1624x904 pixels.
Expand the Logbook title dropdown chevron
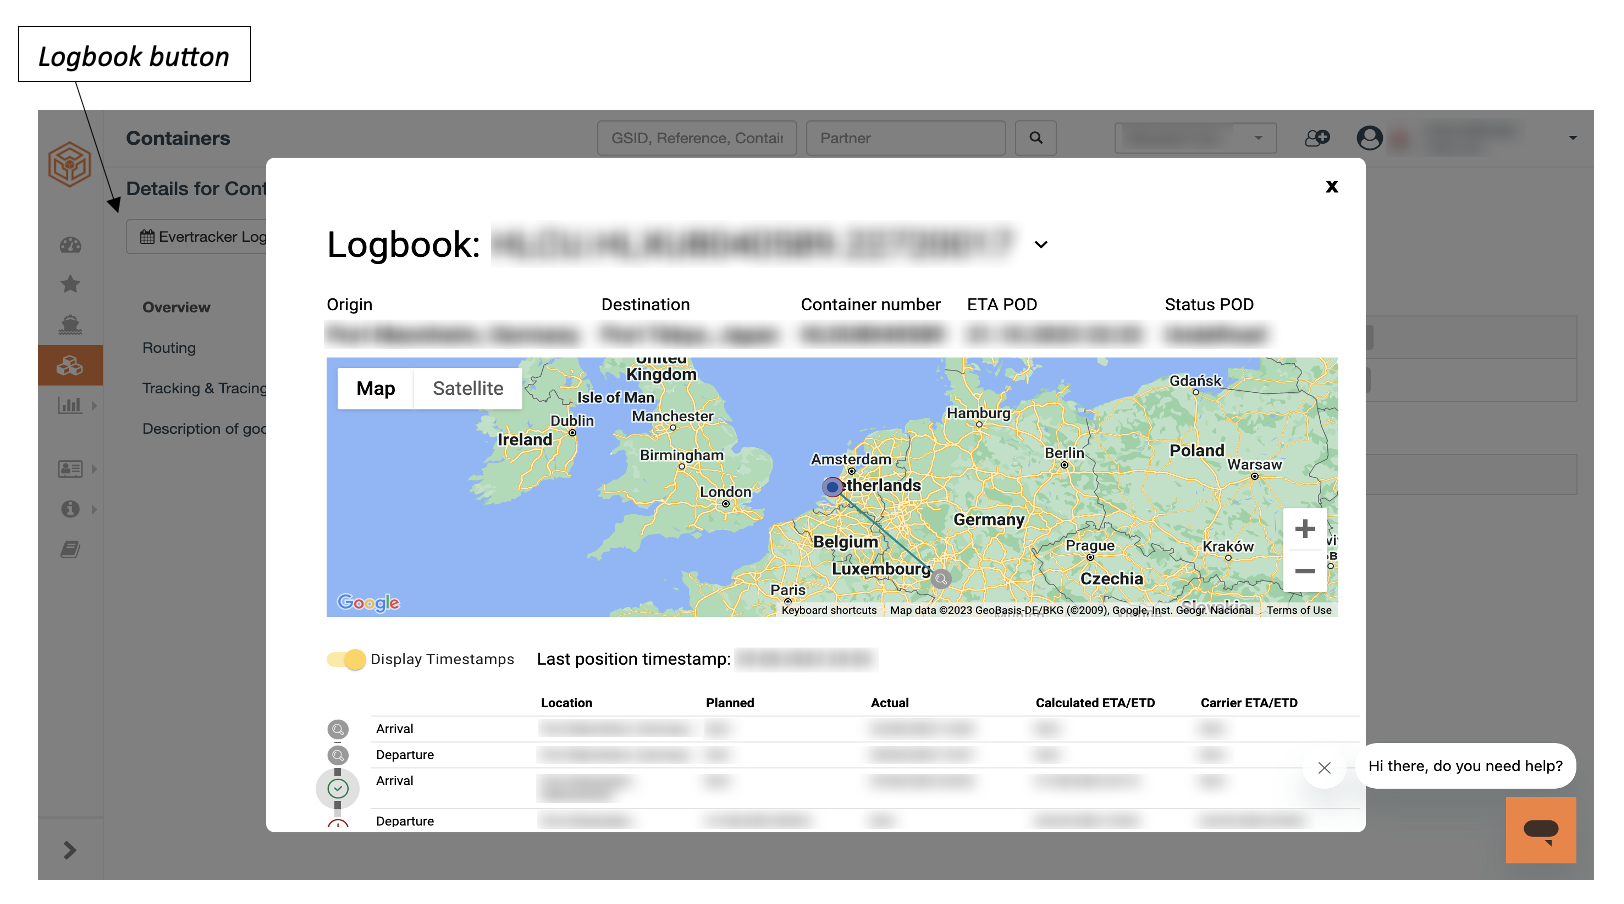pyautogui.click(x=1041, y=244)
